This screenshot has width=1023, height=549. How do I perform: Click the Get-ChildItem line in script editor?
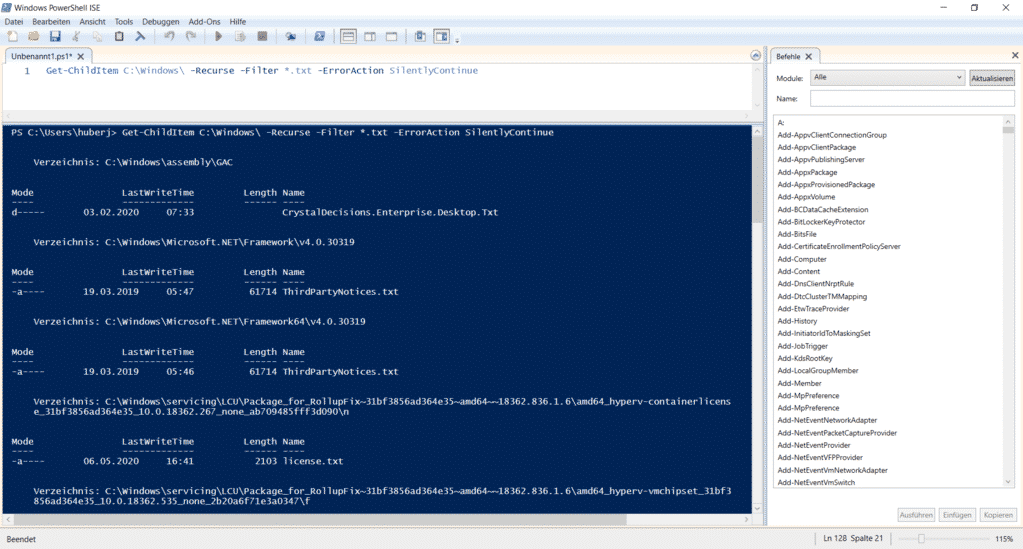pyautogui.click(x=262, y=71)
